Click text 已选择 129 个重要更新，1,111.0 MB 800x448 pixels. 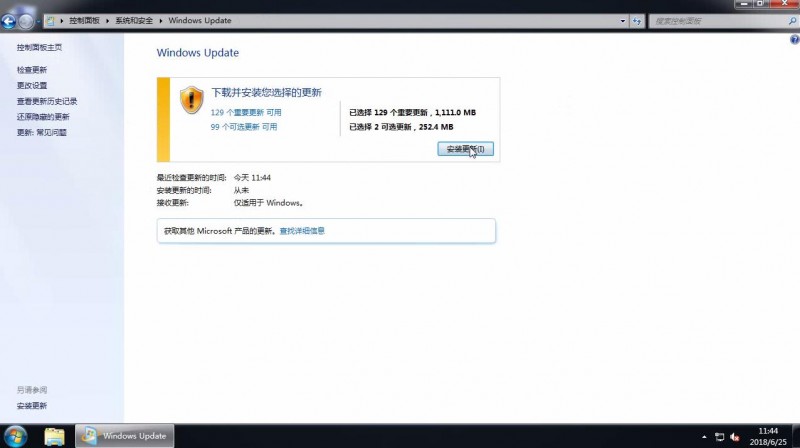tap(412, 113)
